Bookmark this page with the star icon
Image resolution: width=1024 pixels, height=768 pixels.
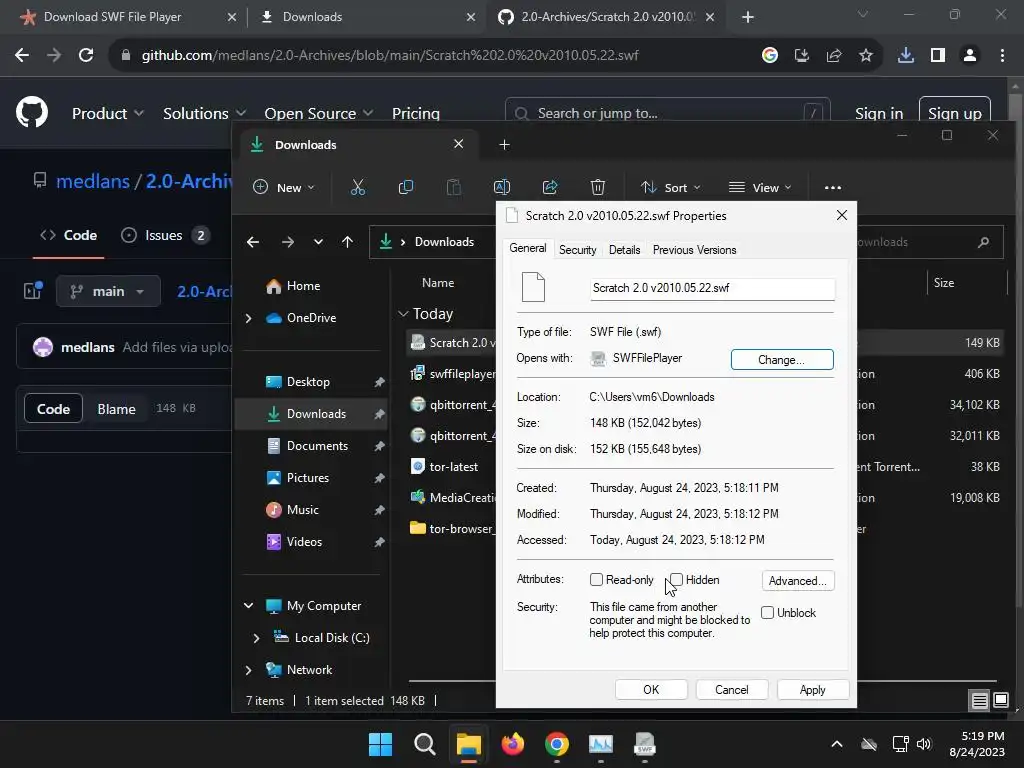[866, 55]
